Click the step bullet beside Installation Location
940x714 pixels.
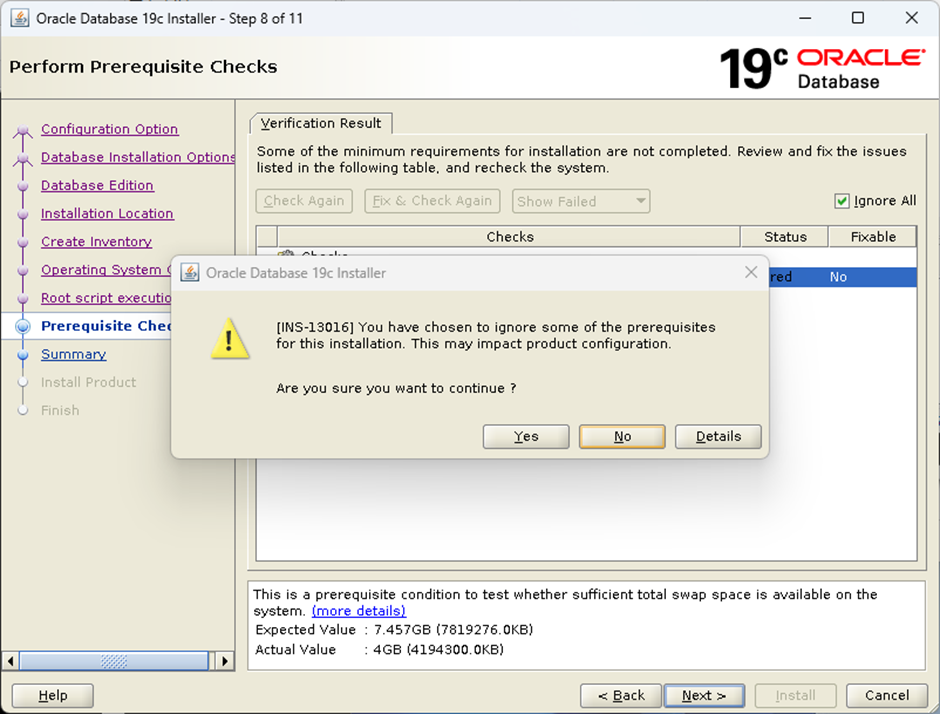tap(23, 214)
